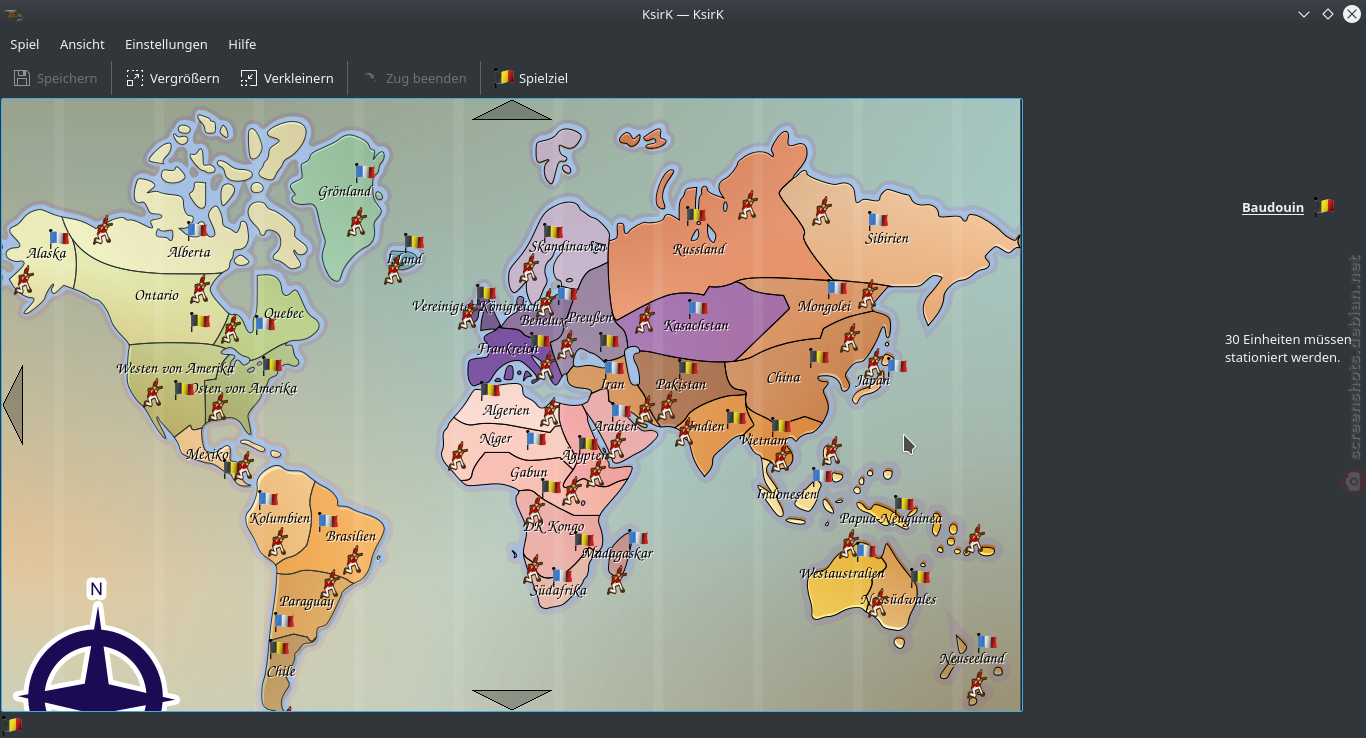
Task: Click the Japan territory label
Action: pos(873,380)
